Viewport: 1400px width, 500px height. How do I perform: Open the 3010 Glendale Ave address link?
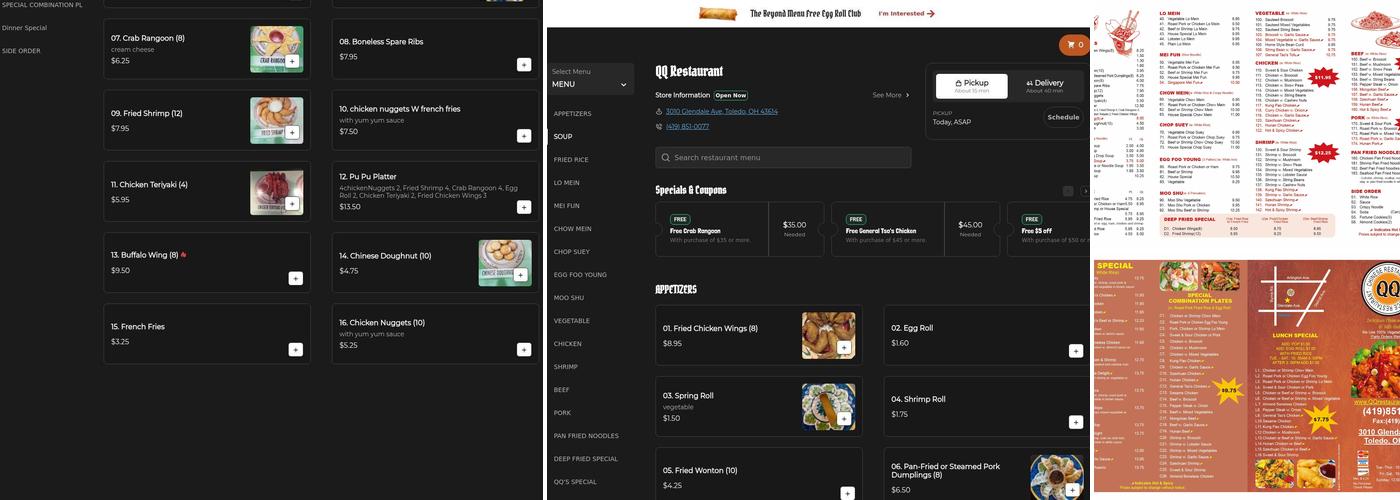click(x=721, y=112)
